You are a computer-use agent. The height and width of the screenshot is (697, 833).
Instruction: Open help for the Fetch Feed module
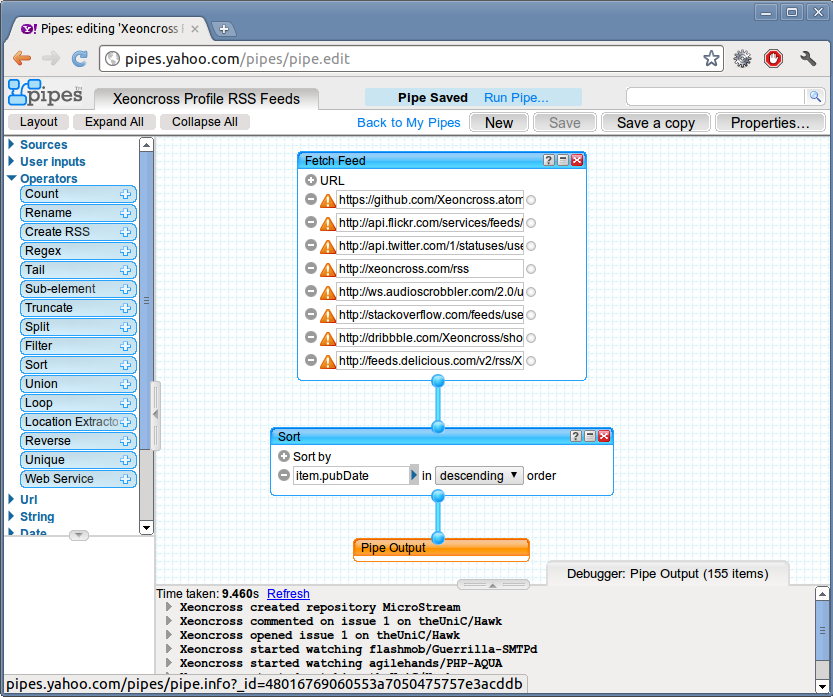pos(549,160)
